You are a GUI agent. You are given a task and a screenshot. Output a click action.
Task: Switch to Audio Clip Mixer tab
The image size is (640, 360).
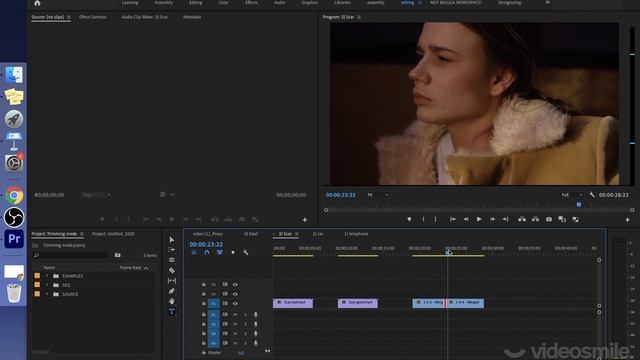point(144,17)
